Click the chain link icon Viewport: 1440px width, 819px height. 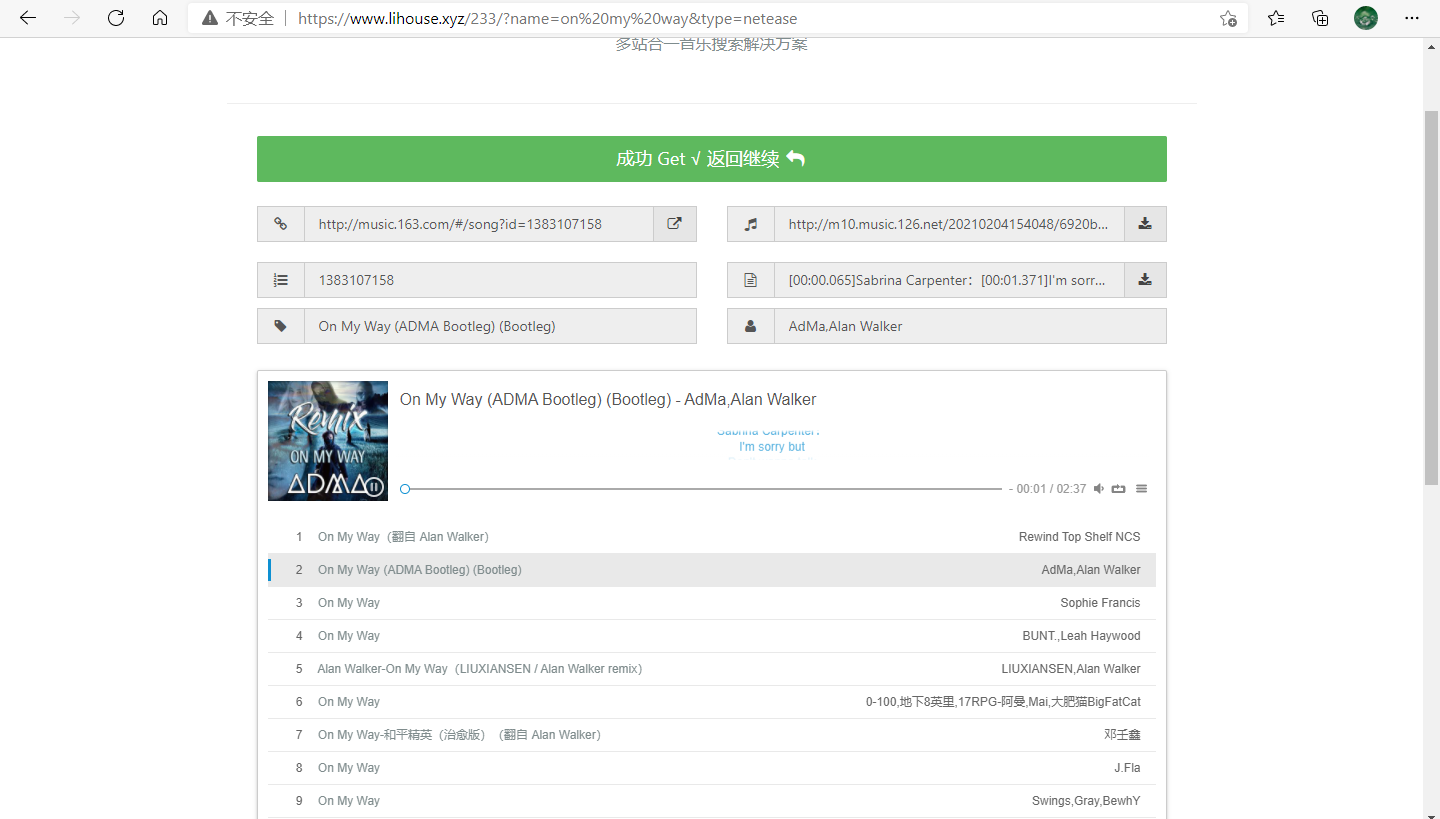point(281,224)
